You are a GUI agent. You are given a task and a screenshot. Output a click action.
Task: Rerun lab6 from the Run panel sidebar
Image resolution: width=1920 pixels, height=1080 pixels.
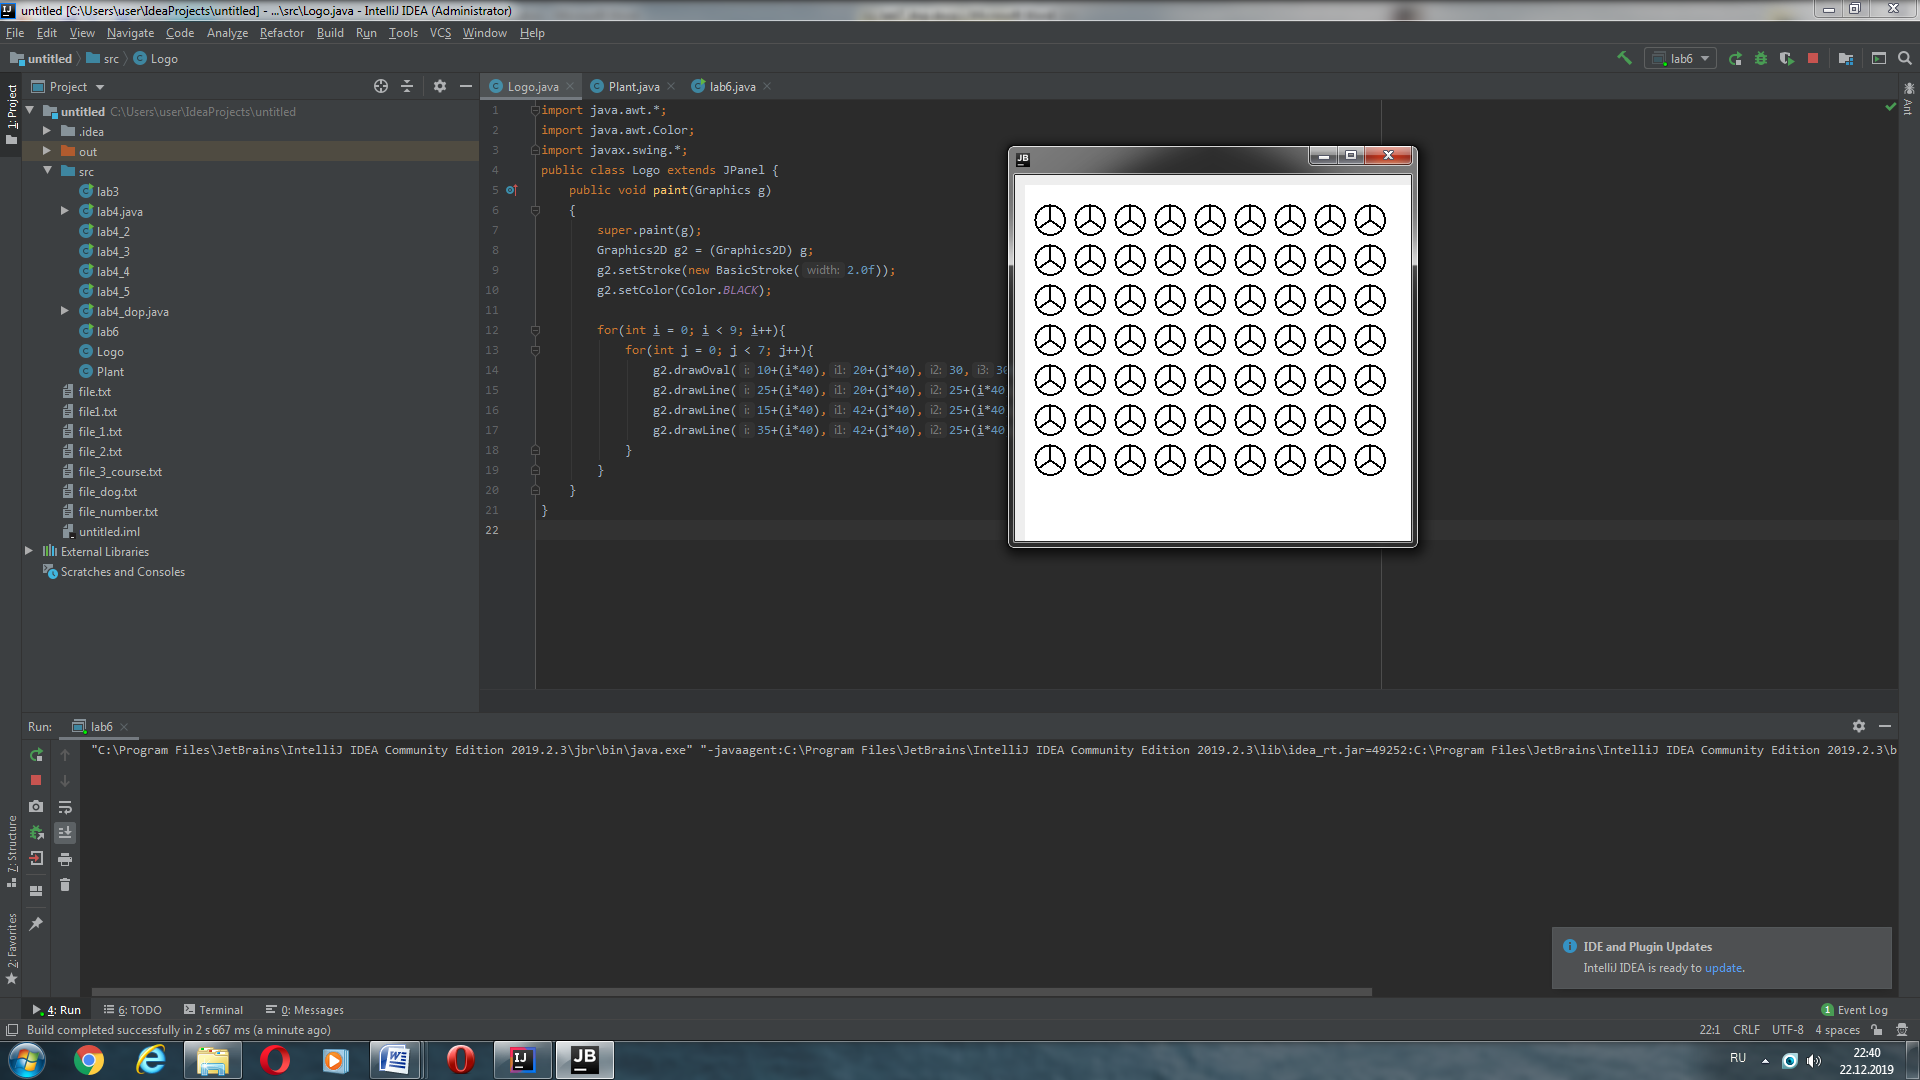point(36,755)
